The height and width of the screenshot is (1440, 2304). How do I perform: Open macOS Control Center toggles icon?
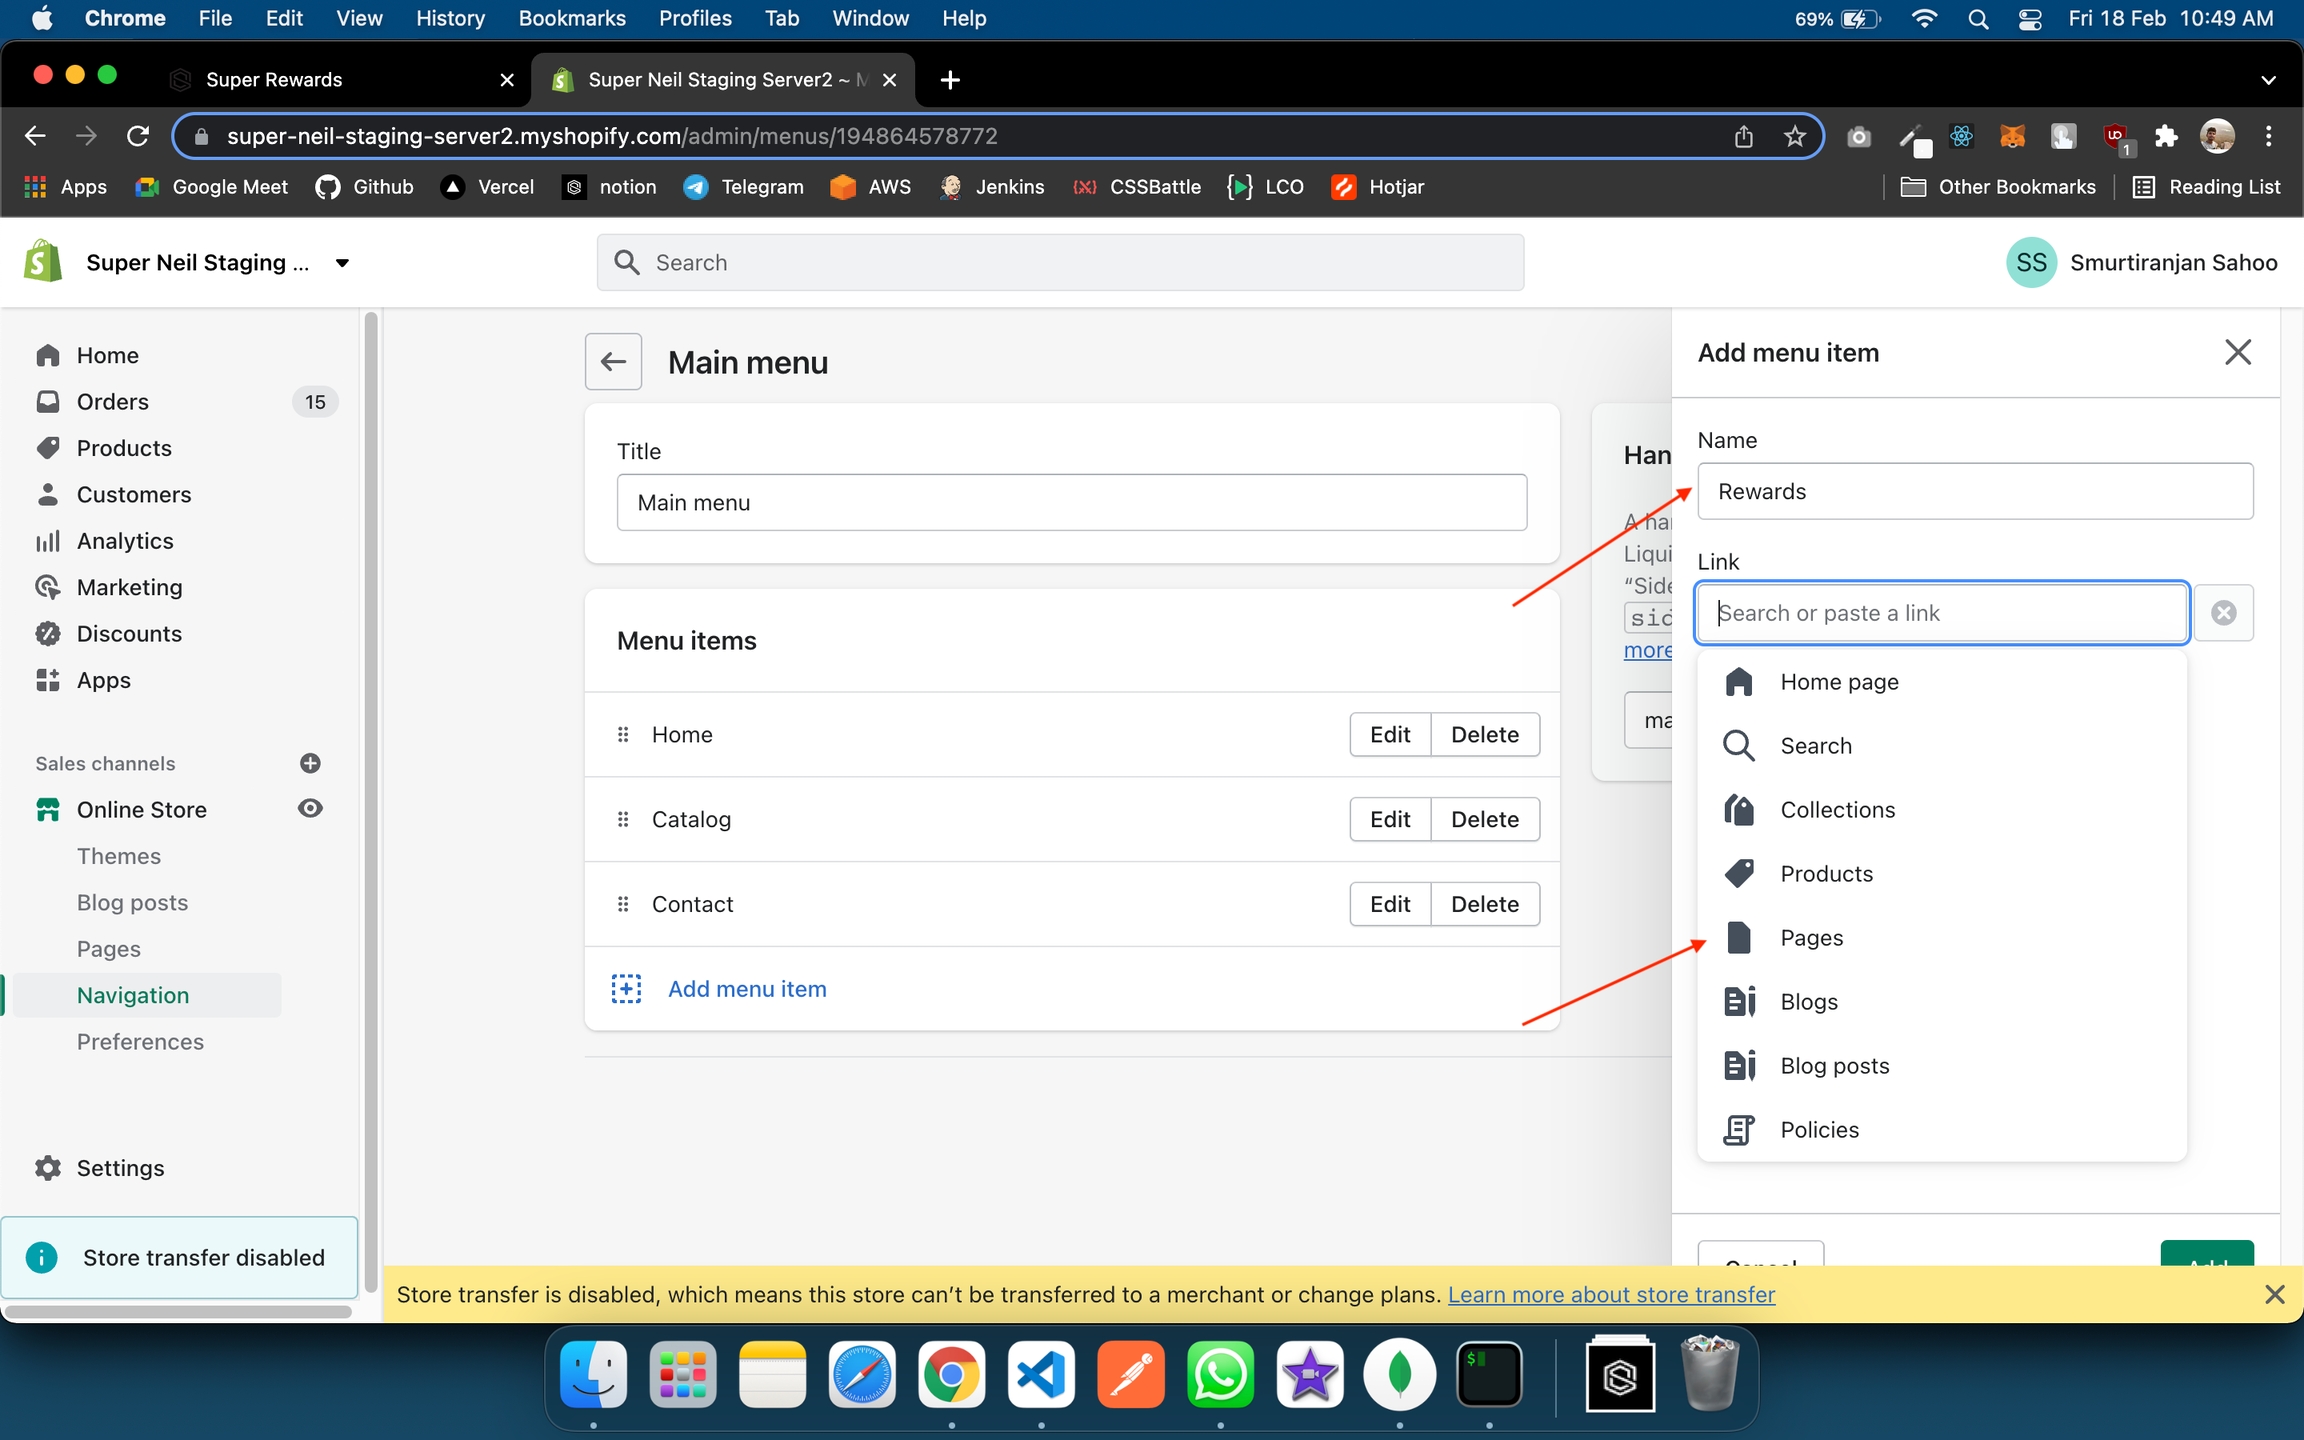tap(2029, 18)
